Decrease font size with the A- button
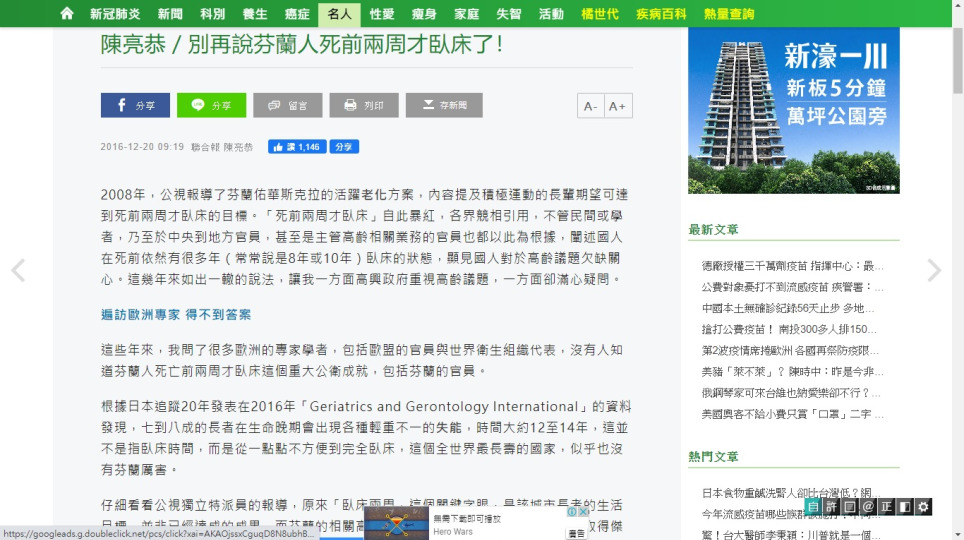Screen dimensions: 964x540 (x=591, y=106)
